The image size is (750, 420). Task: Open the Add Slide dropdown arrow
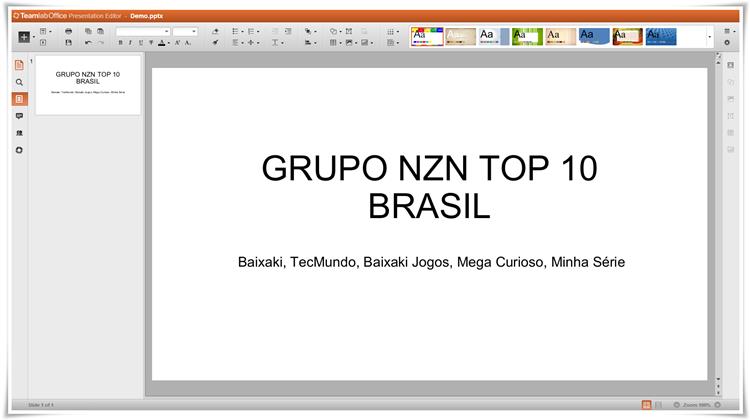tap(34, 37)
